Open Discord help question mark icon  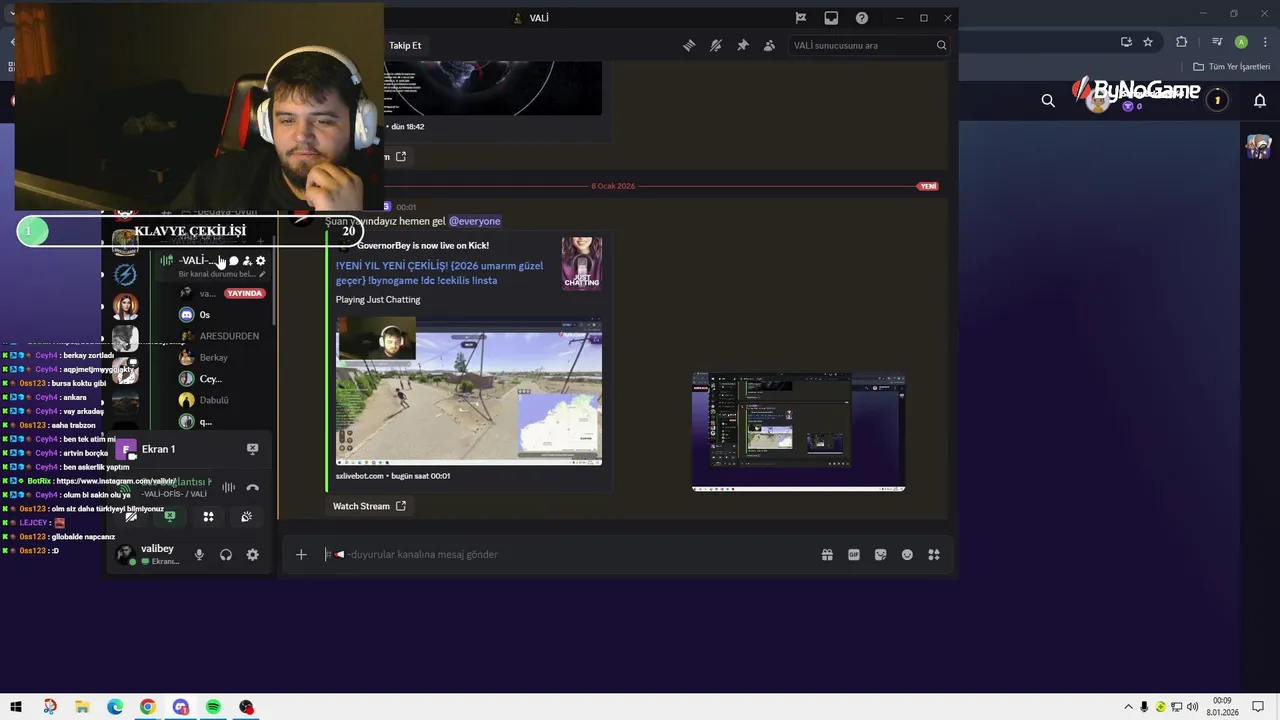(862, 18)
